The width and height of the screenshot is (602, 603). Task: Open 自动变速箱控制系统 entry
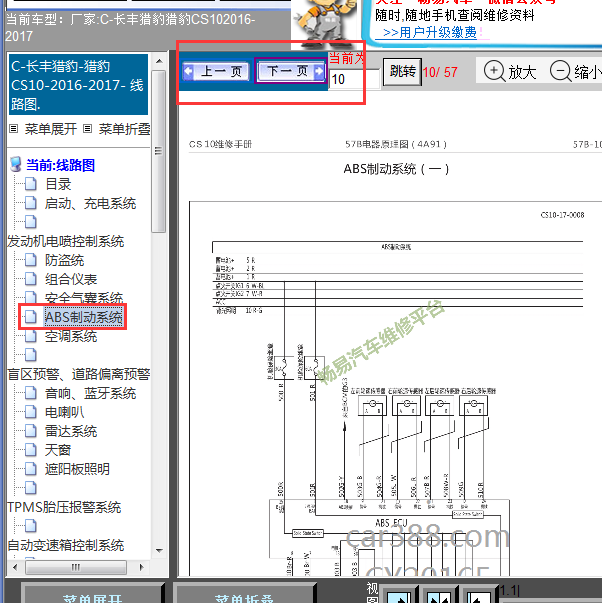pos(66,545)
